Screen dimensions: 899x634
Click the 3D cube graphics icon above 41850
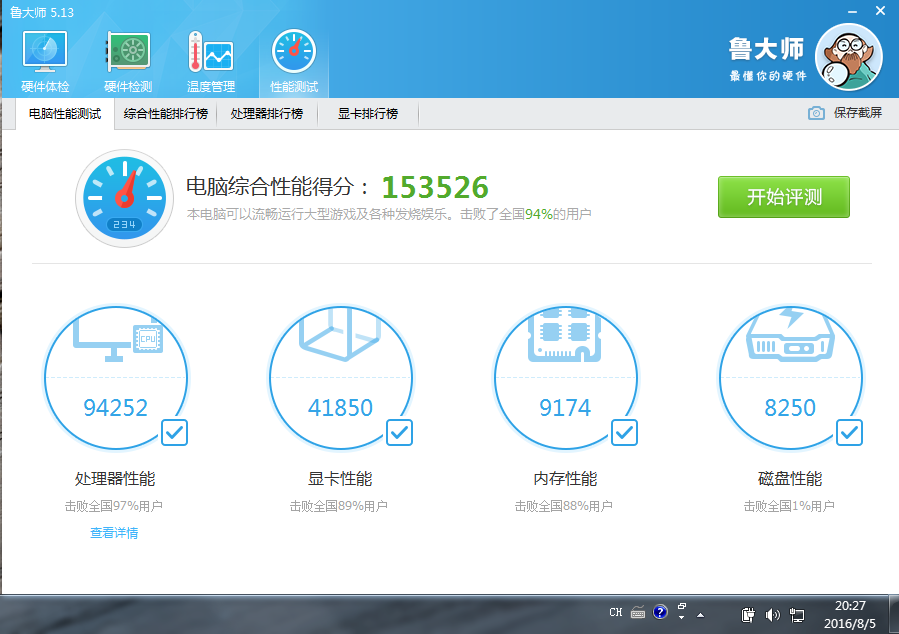pyautogui.click(x=339, y=334)
